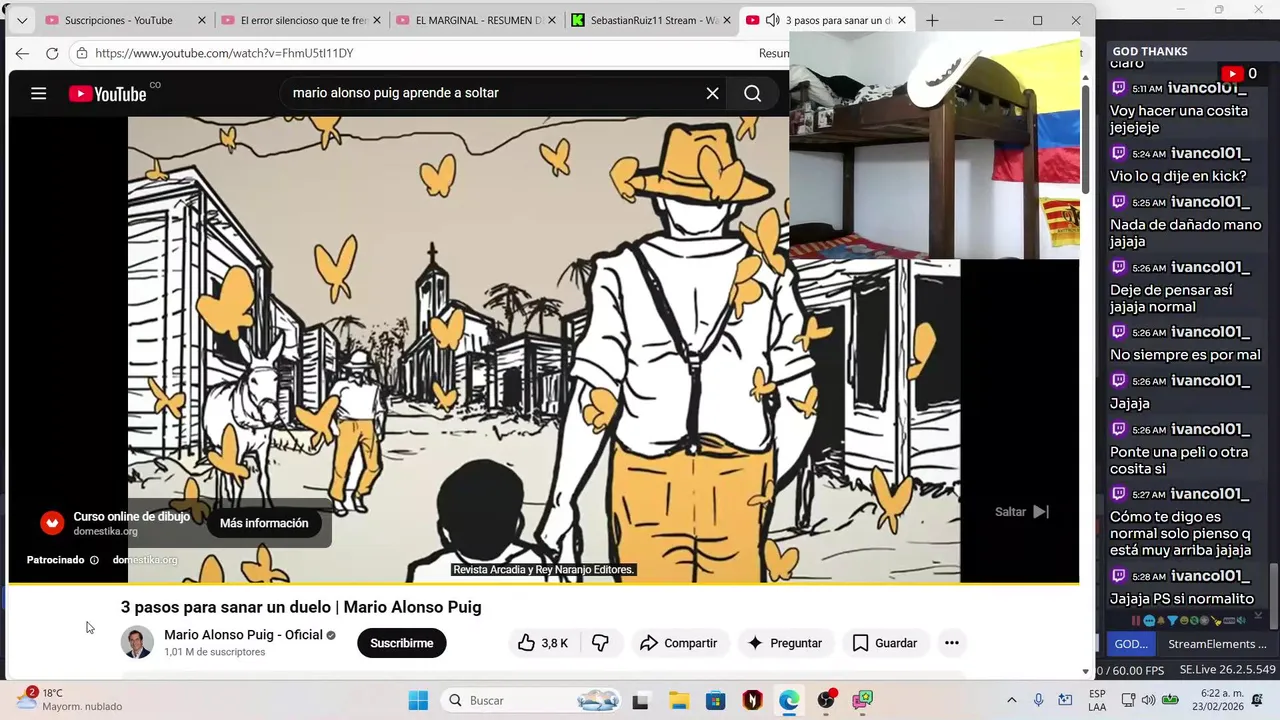Jump to newest chat messages arrow

(1259, 616)
